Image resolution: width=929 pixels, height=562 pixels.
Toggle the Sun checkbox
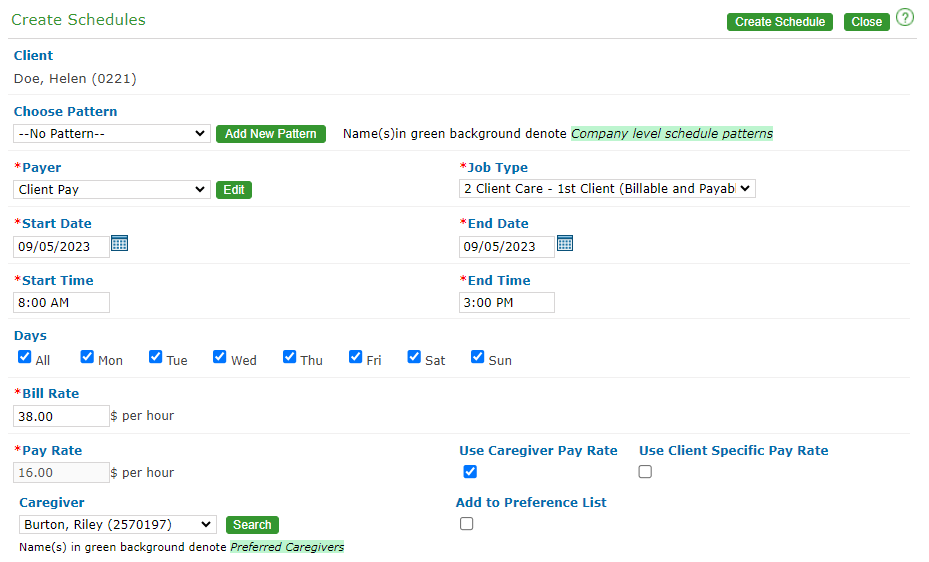[x=478, y=357]
